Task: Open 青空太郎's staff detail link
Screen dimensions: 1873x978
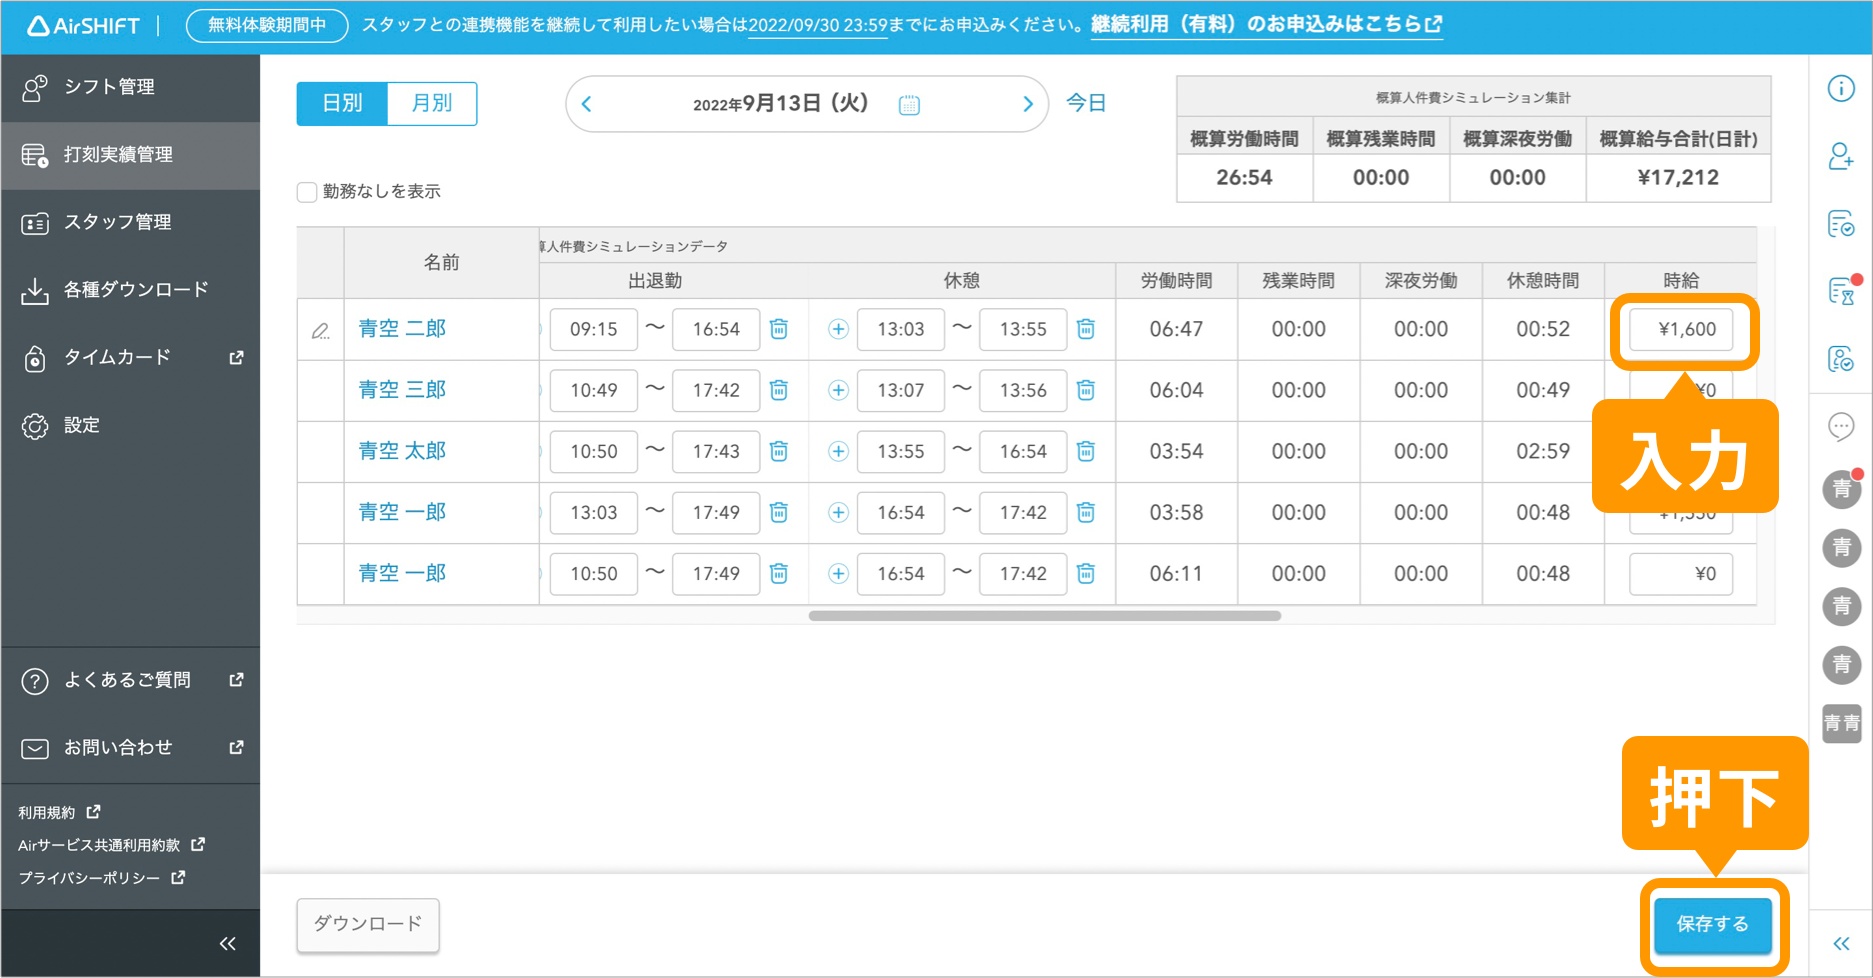Action: click(x=402, y=451)
